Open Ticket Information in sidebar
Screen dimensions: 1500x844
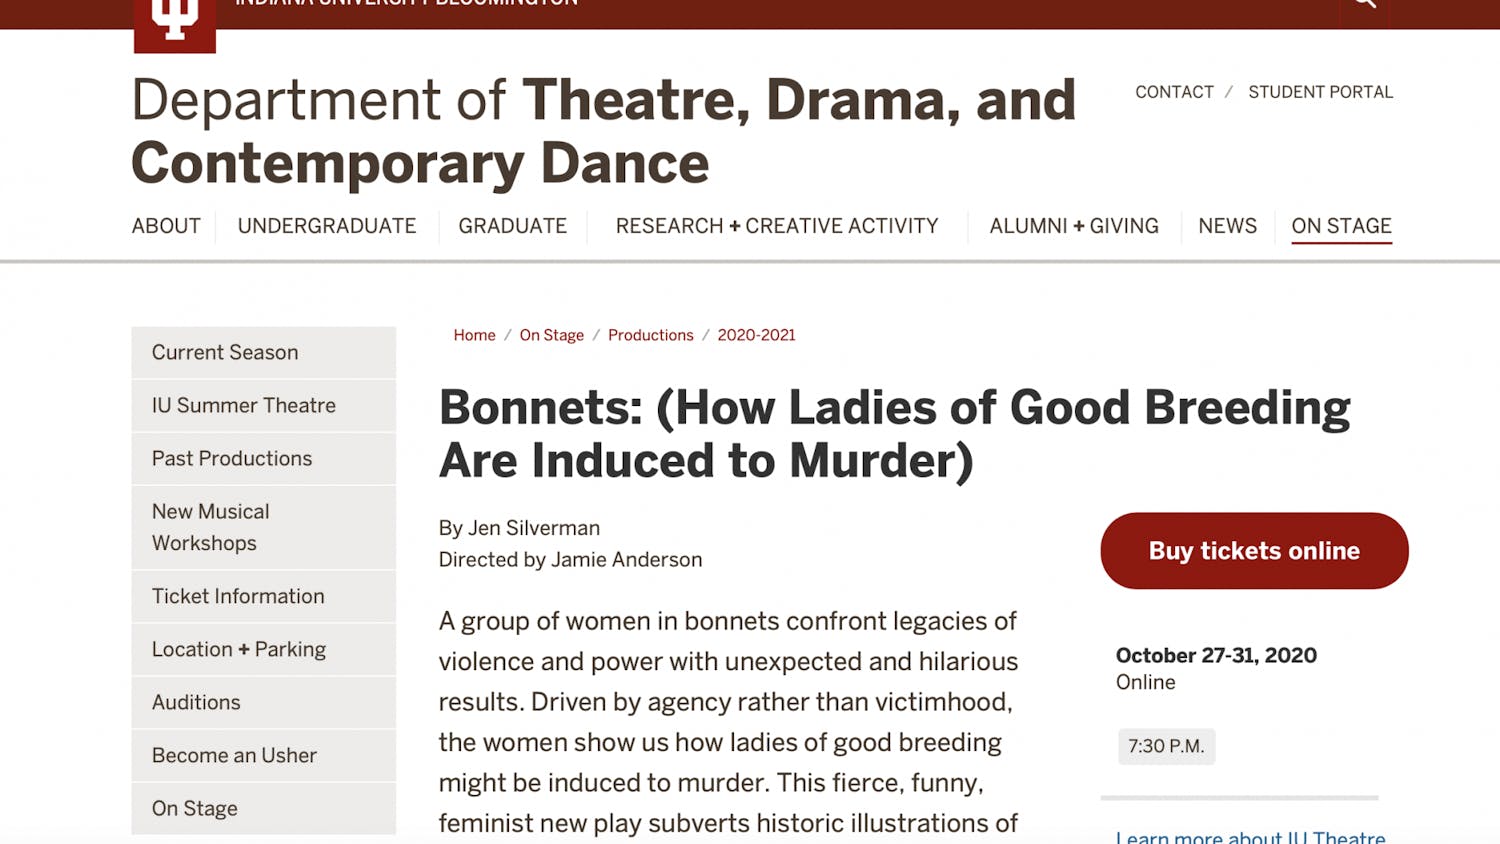(238, 597)
